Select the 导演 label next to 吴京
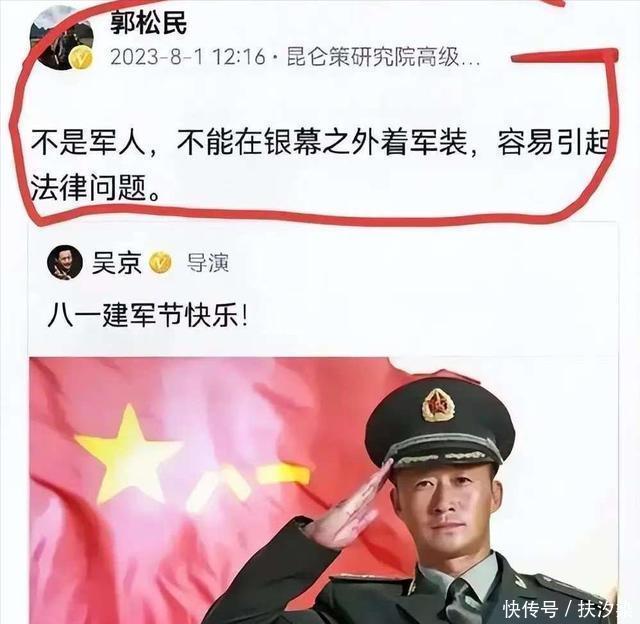 tap(208, 263)
